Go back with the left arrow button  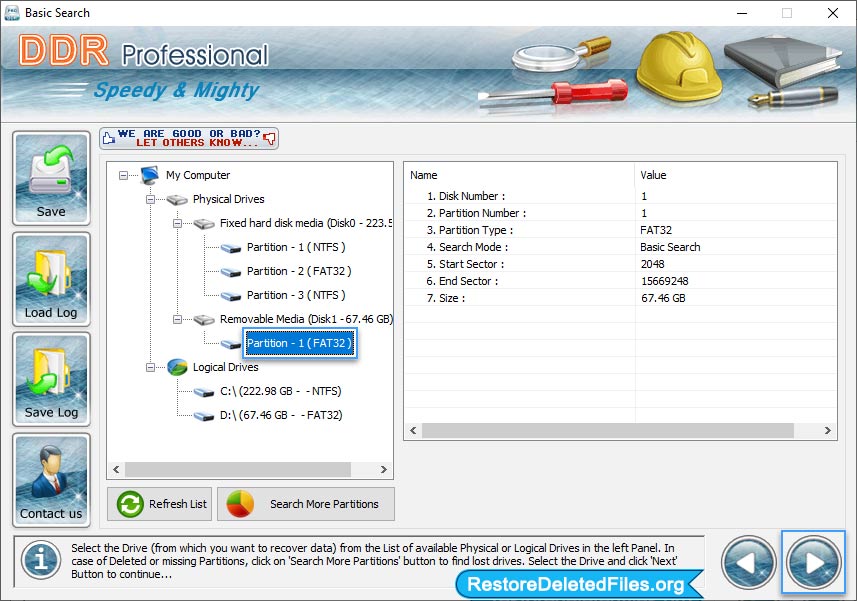click(749, 562)
